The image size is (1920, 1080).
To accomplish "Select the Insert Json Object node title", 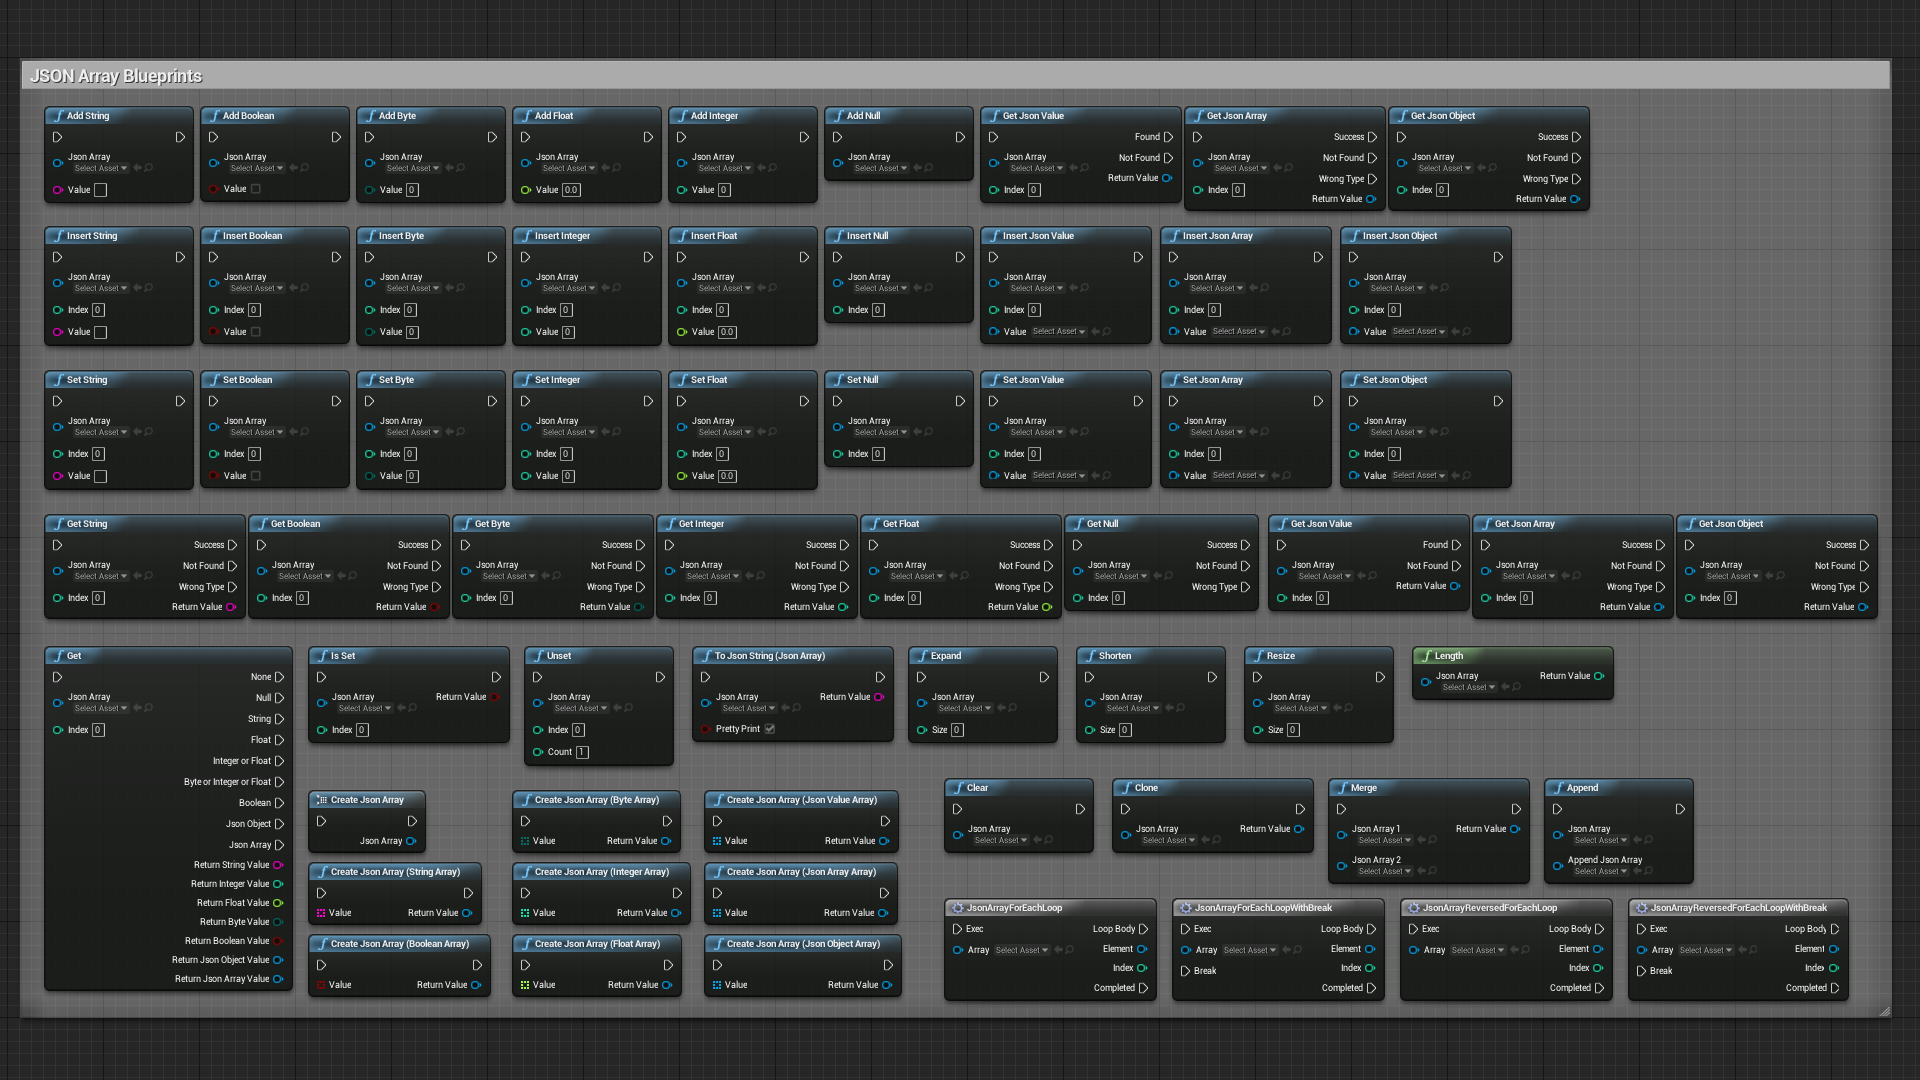I will (1400, 236).
